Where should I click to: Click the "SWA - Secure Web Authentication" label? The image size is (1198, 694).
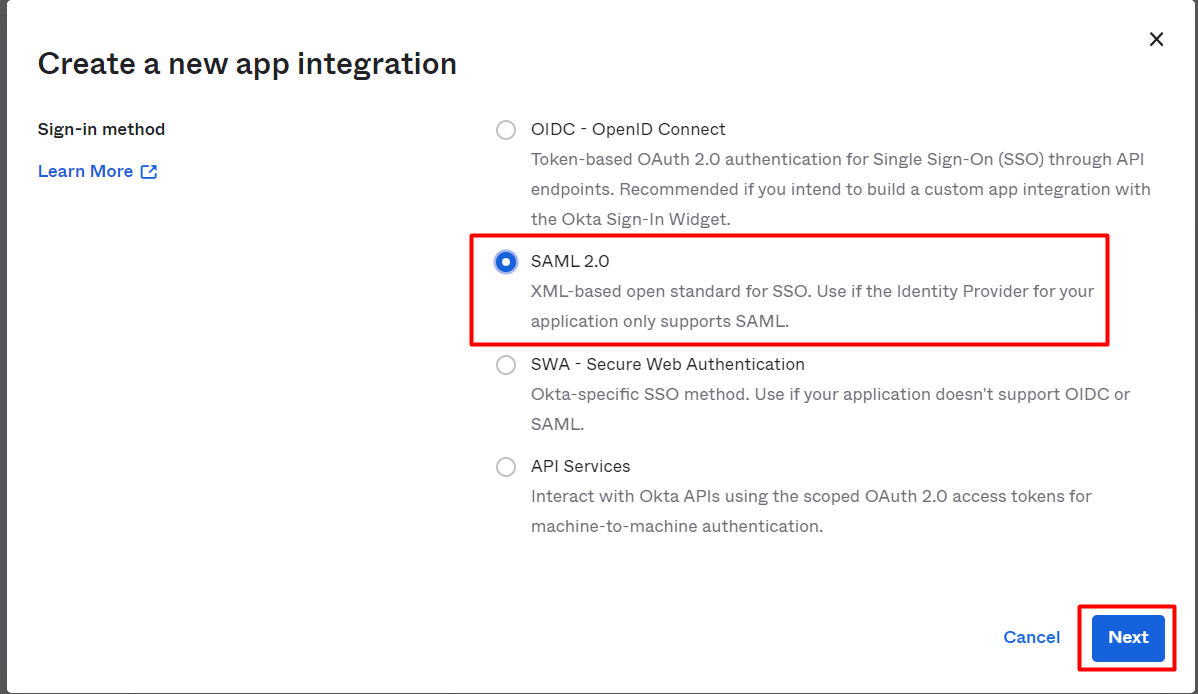(x=667, y=365)
